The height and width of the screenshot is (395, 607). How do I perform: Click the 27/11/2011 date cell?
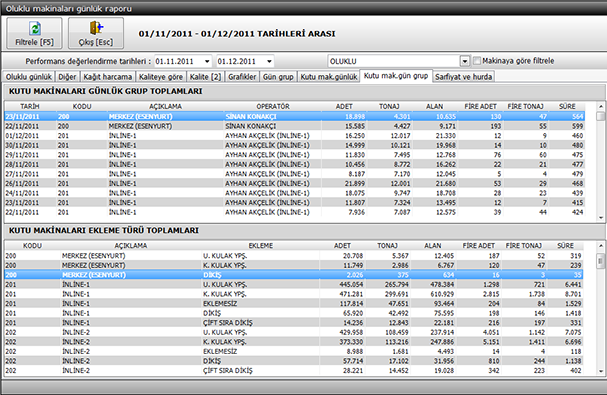(22, 174)
